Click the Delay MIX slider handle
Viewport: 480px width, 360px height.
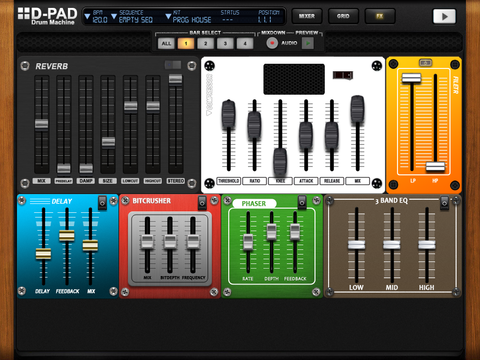coord(90,245)
